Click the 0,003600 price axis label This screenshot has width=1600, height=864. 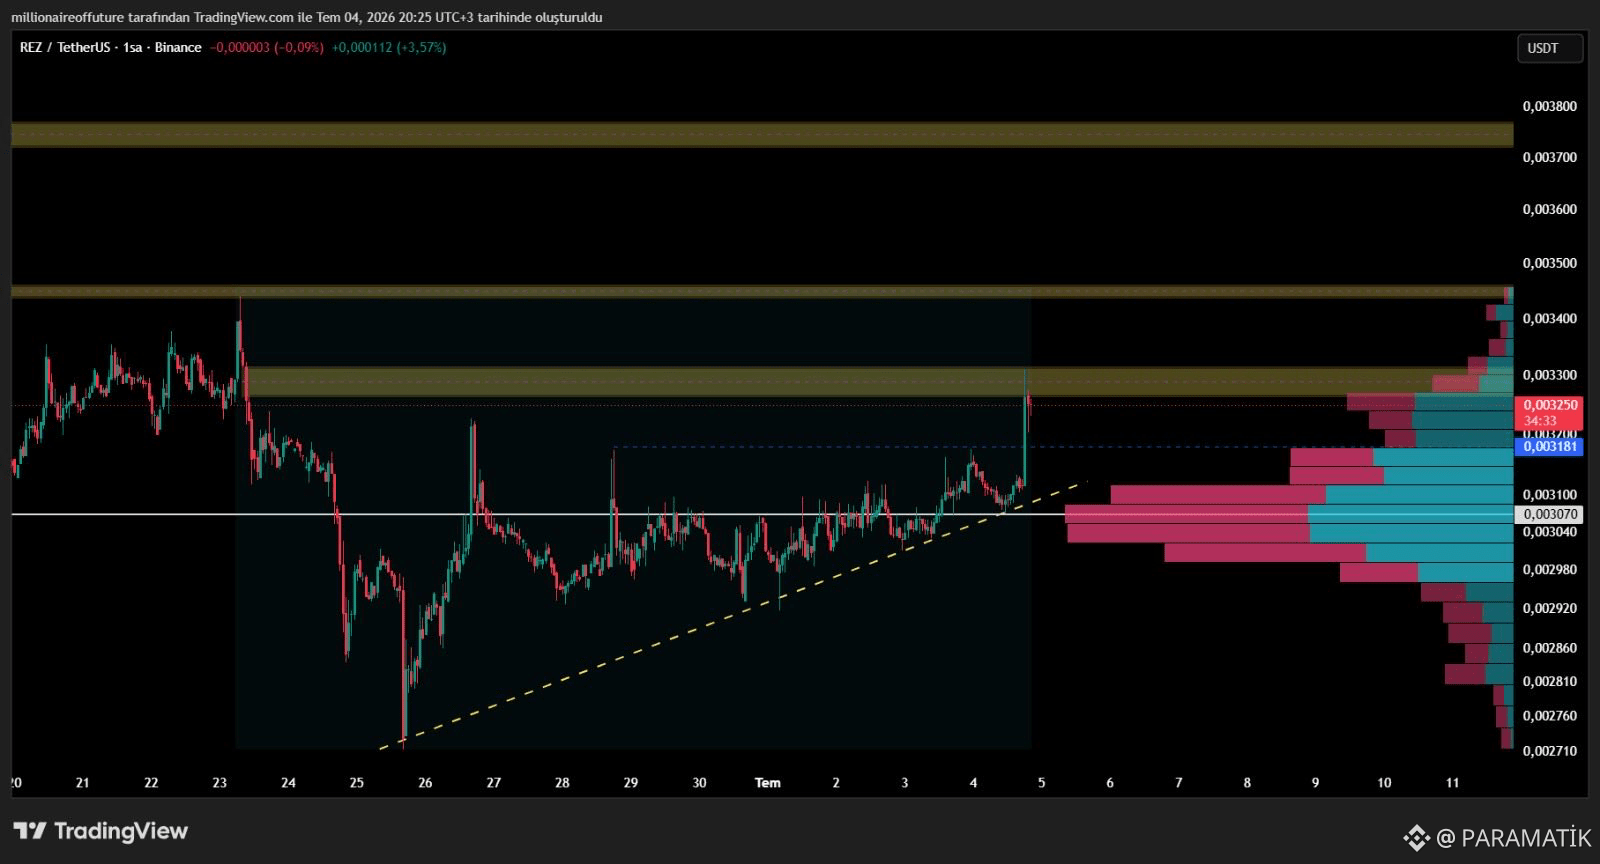(1549, 209)
